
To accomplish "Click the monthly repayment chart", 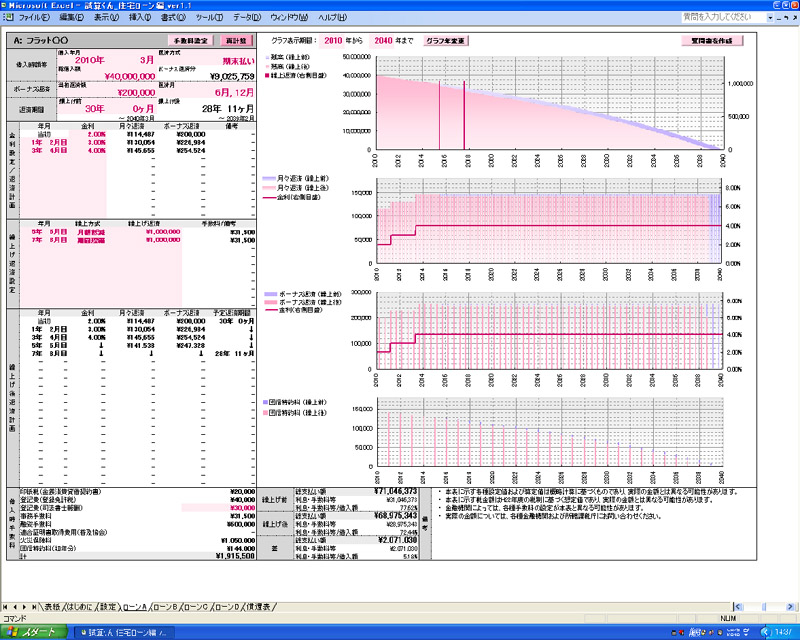I will coord(548,221).
